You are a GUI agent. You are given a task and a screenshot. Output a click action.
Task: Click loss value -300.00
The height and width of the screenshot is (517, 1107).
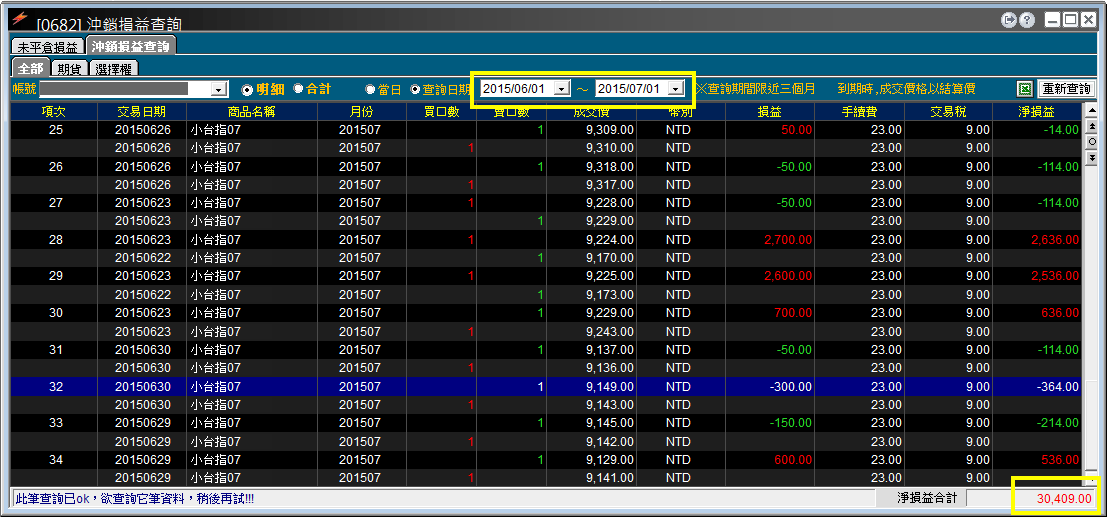tap(791, 386)
